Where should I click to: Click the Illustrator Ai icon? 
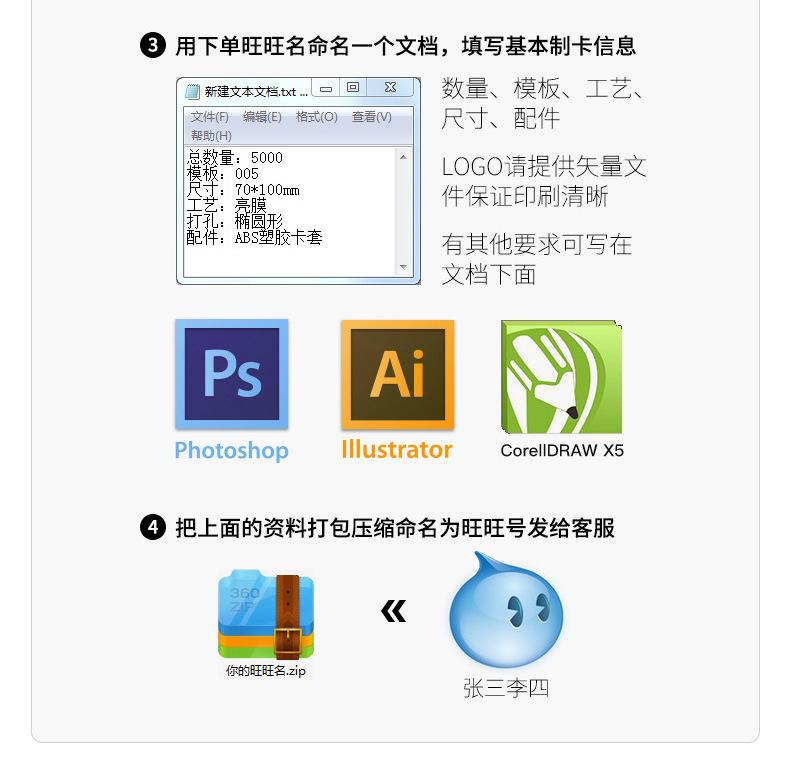(x=398, y=375)
